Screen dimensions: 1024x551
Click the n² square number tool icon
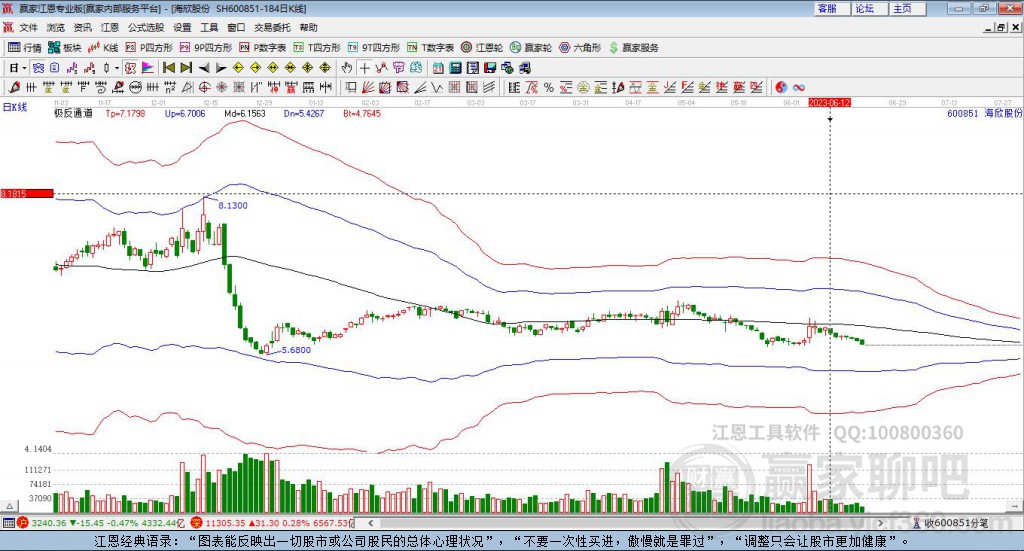[x=170, y=87]
